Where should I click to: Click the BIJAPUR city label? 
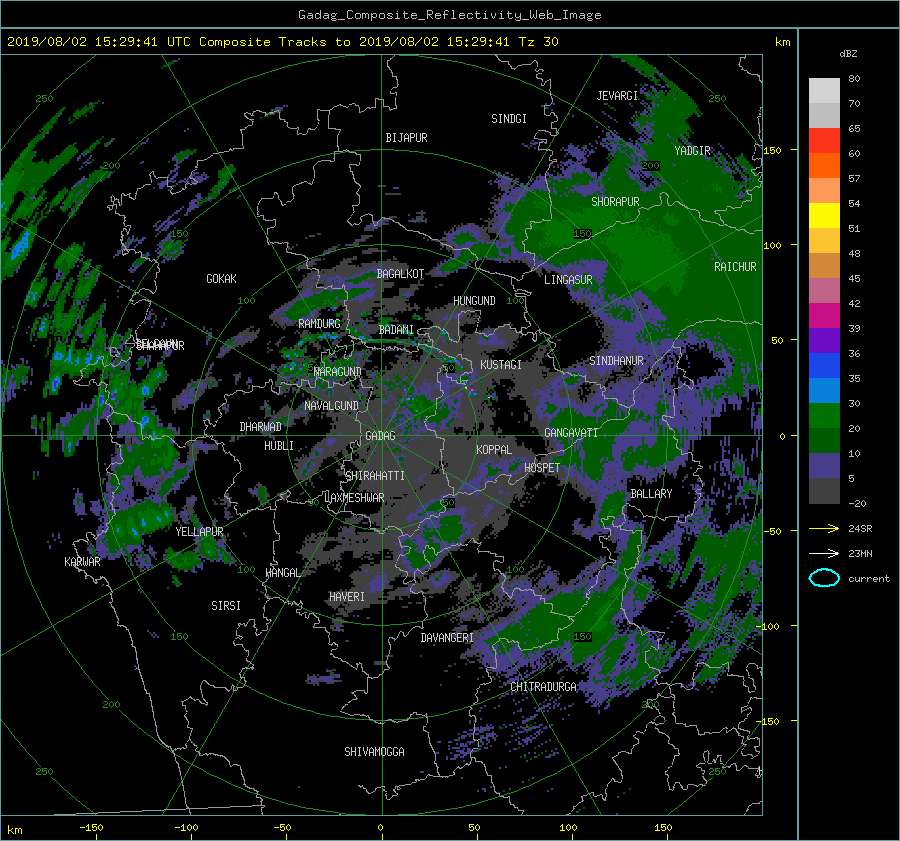coord(406,138)
